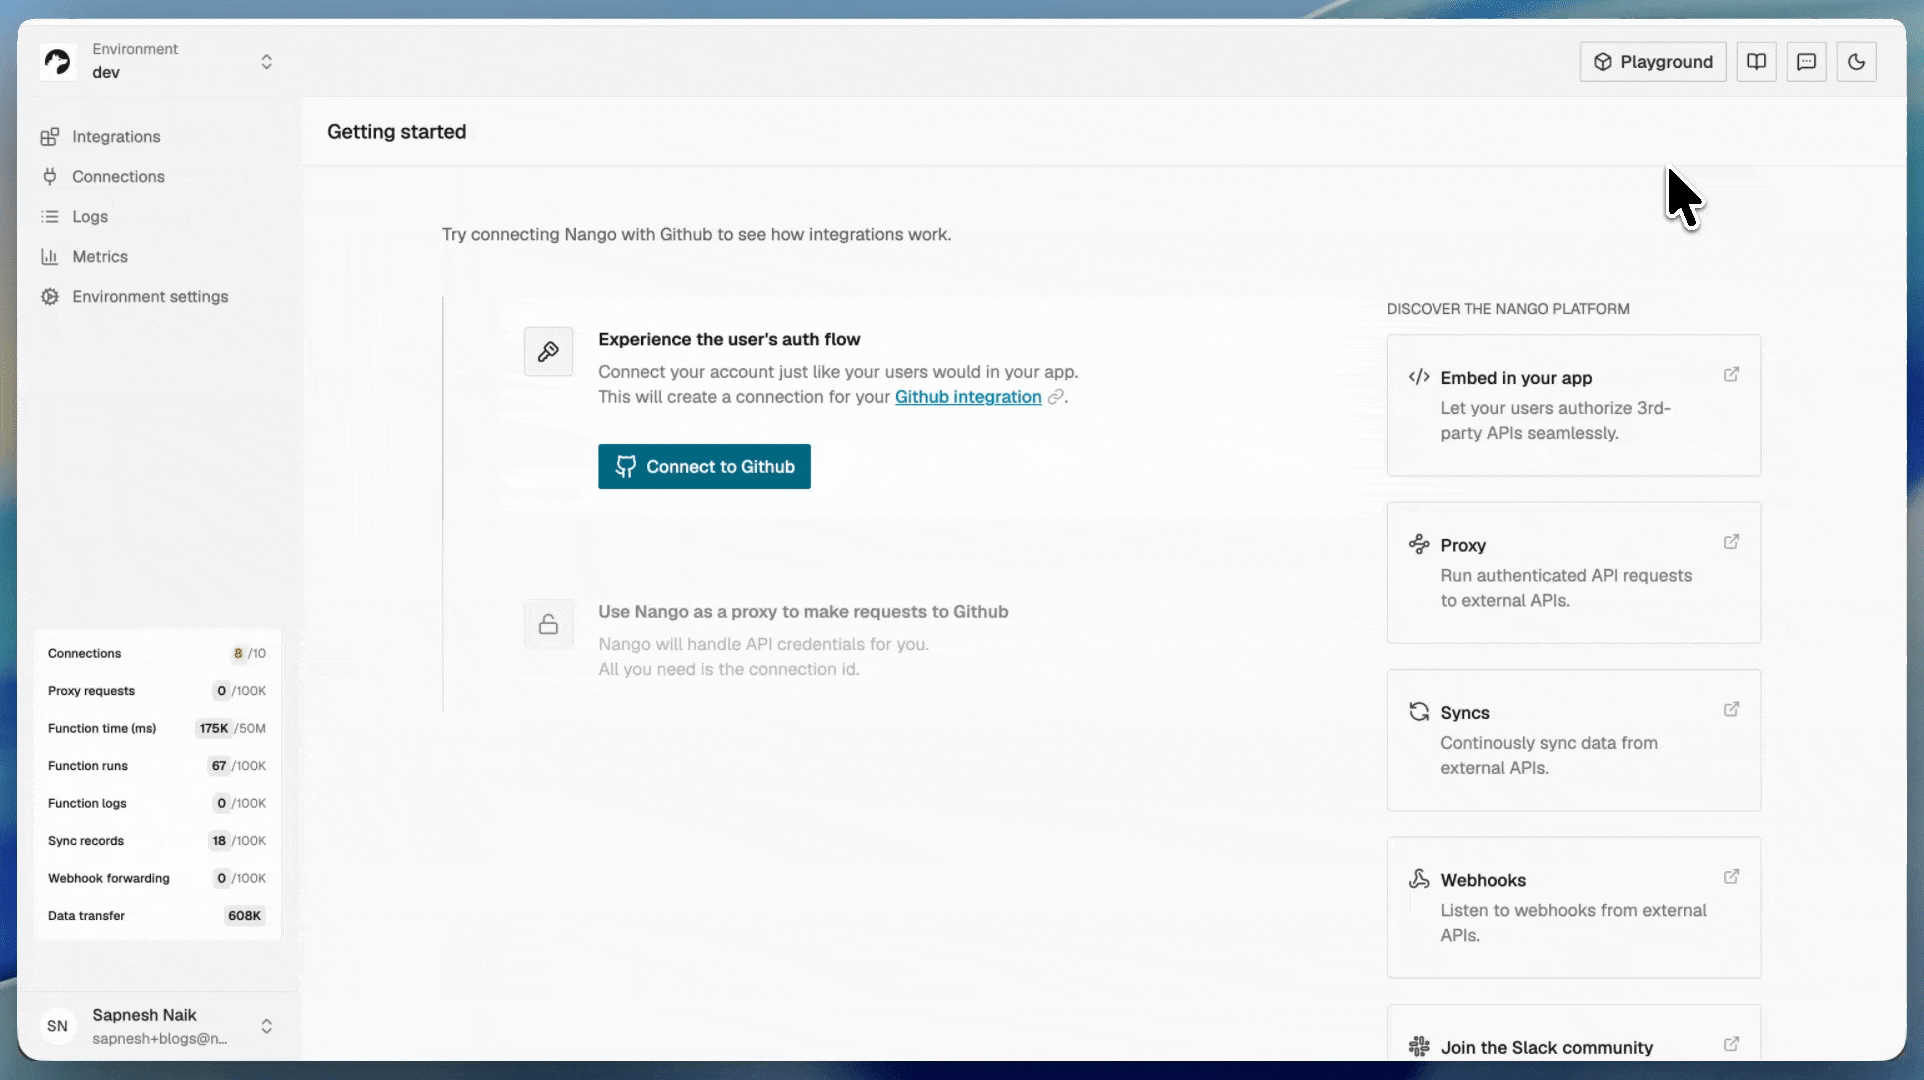The width and height of the screenshot is (1924, 1080).
Task: Open Metrics in the sidebar
Action: point(100,257)
